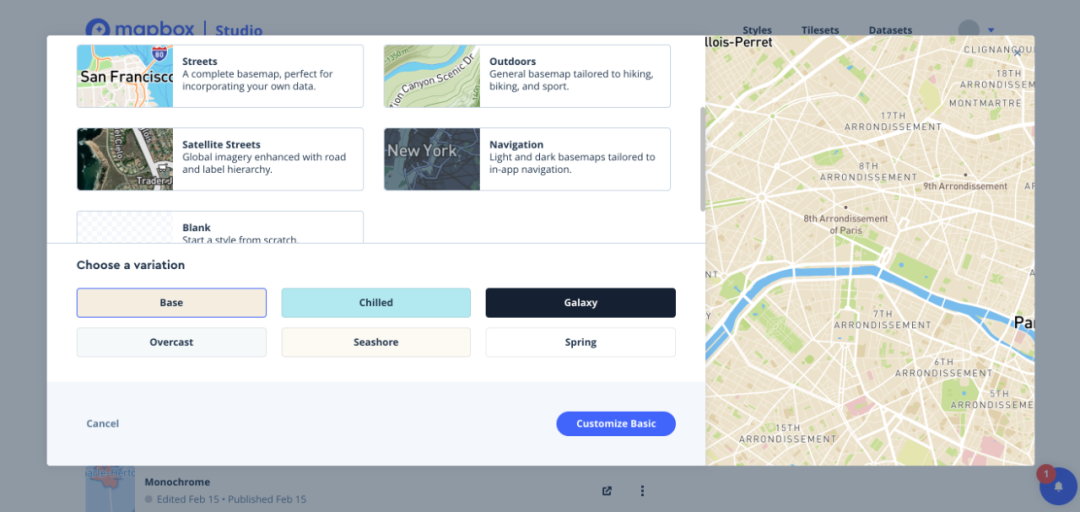Click the Mapbox logo icon

pyautogui.click(x=96, y=29)
